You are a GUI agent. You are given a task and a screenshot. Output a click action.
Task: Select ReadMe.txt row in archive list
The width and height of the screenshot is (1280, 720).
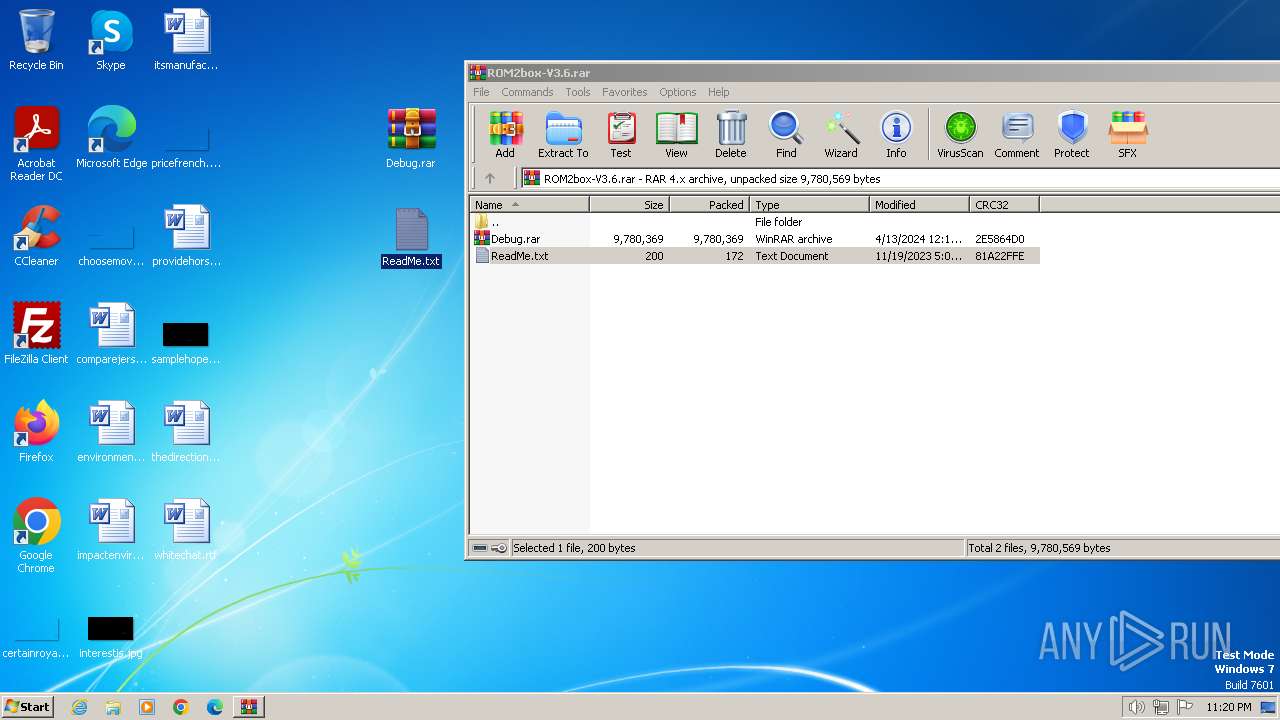(755, 256)
